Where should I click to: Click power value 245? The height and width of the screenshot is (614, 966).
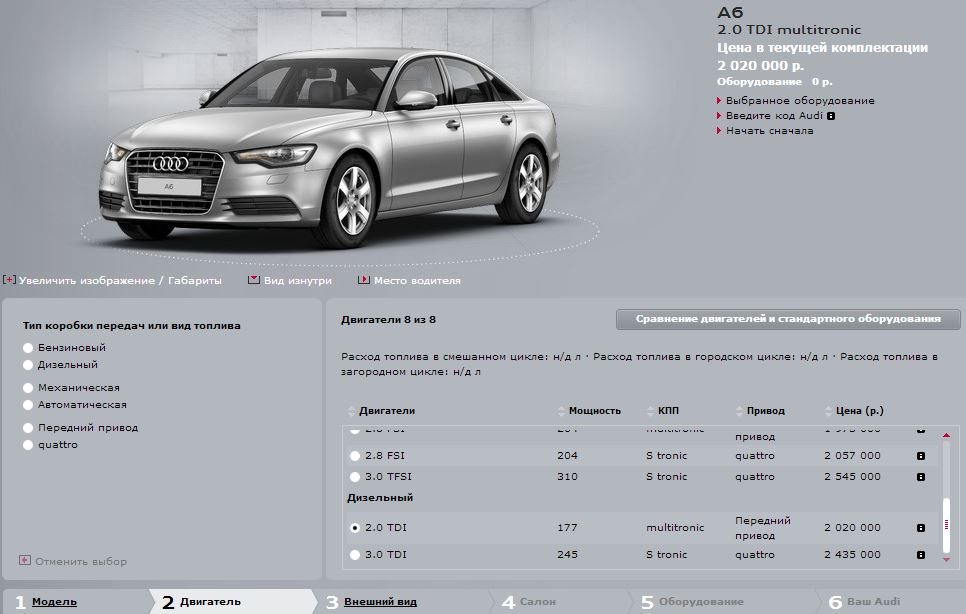tap(567, 555)
